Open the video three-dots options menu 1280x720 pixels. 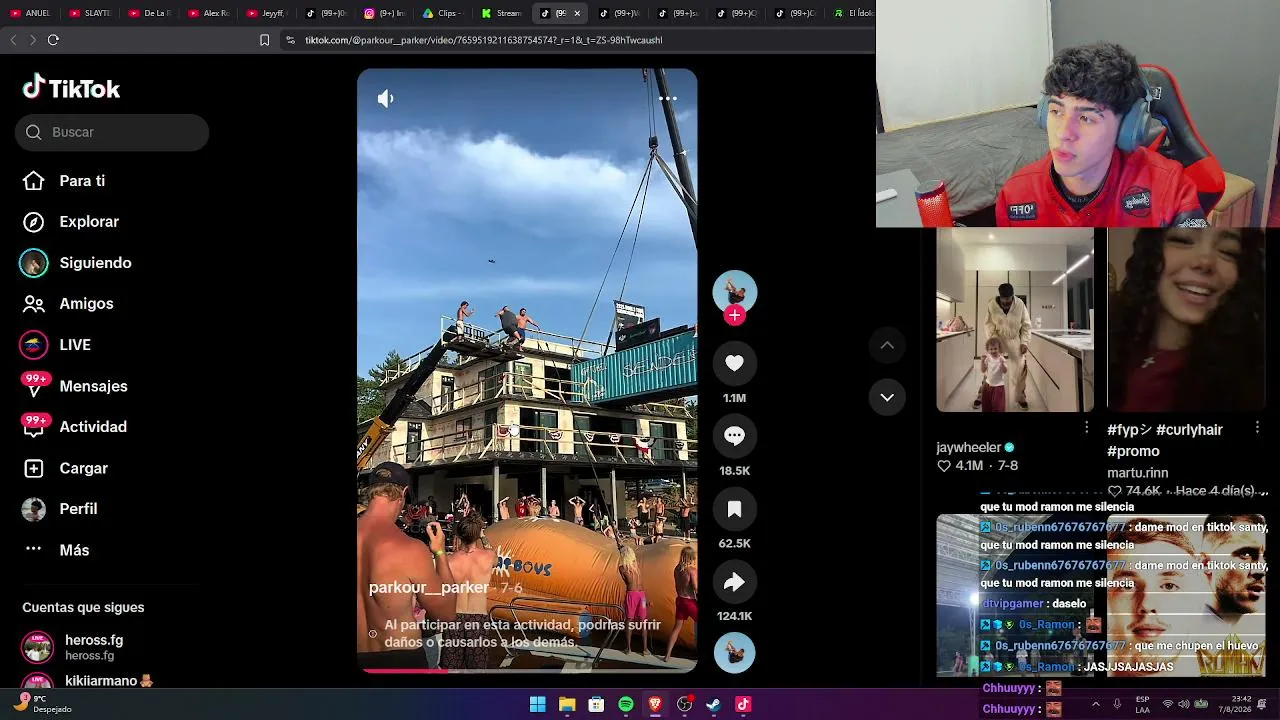pyautogui.click(x=668, y=98)
